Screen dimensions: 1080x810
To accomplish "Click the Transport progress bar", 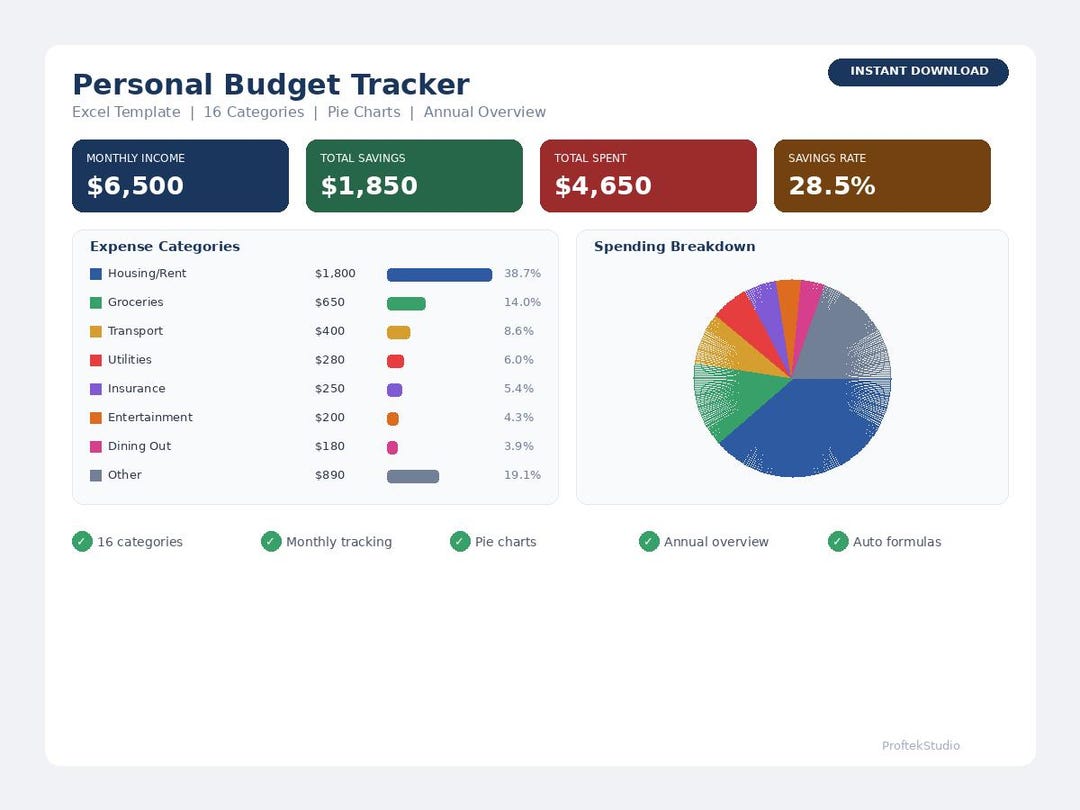I will (x=399, y=333).
